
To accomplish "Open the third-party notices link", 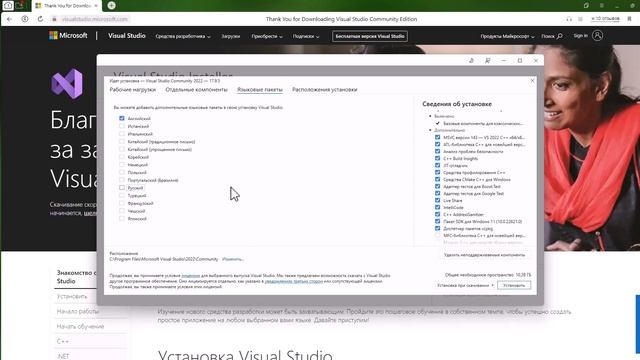I will pyautogui.click(x=293, y=281).
